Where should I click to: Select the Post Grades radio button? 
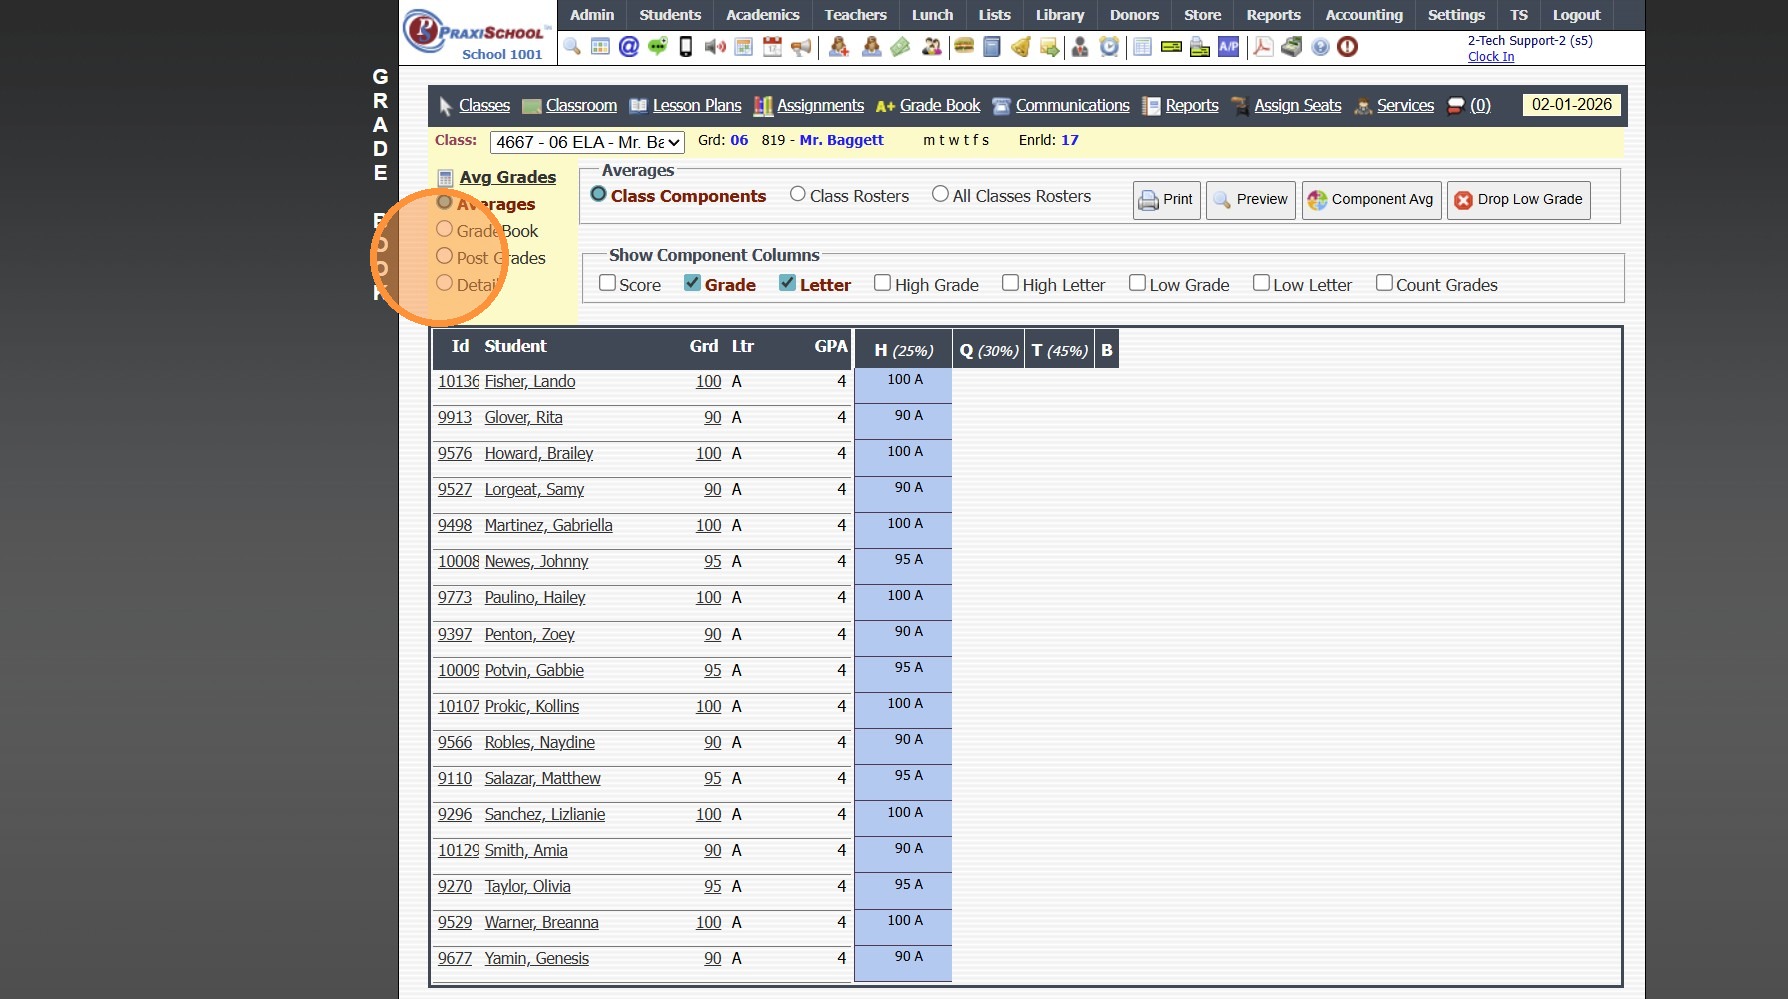[x=445, y=256]
